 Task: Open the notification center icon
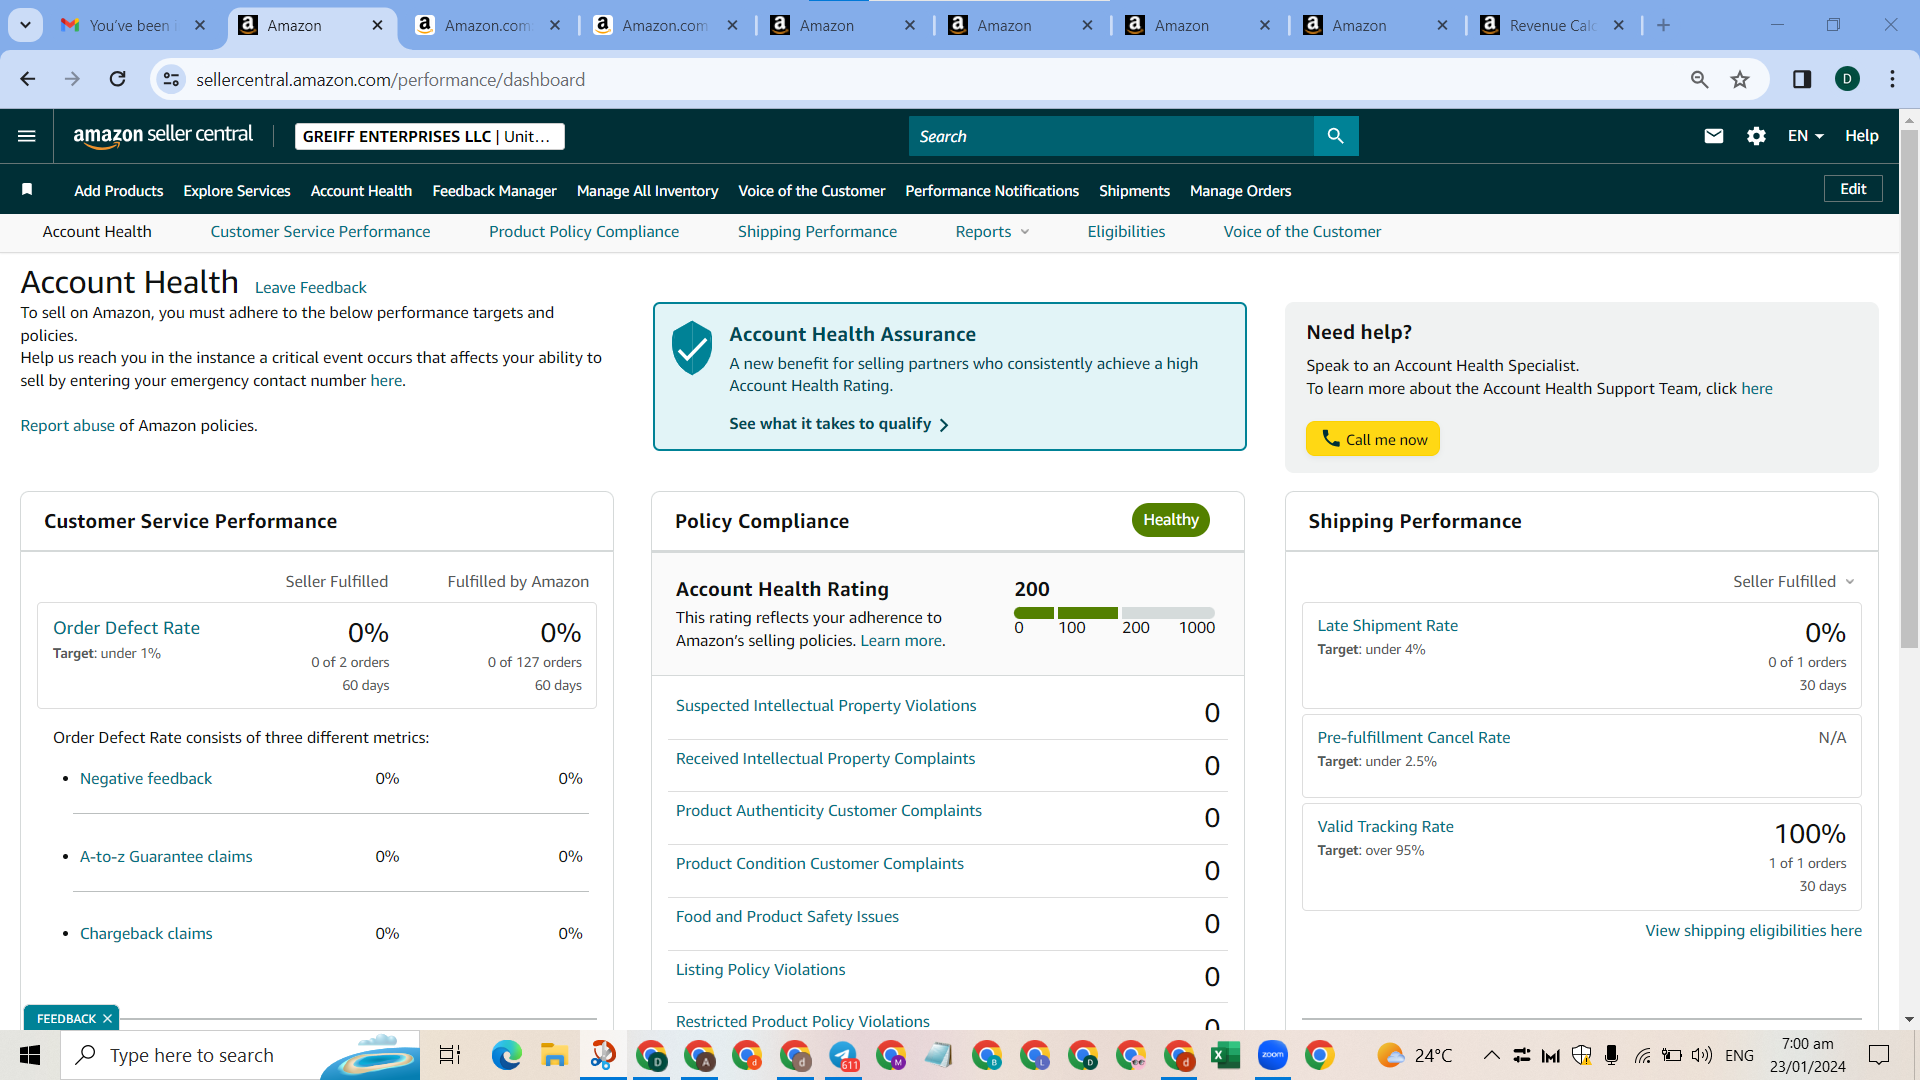[x=1879, y=1055]
